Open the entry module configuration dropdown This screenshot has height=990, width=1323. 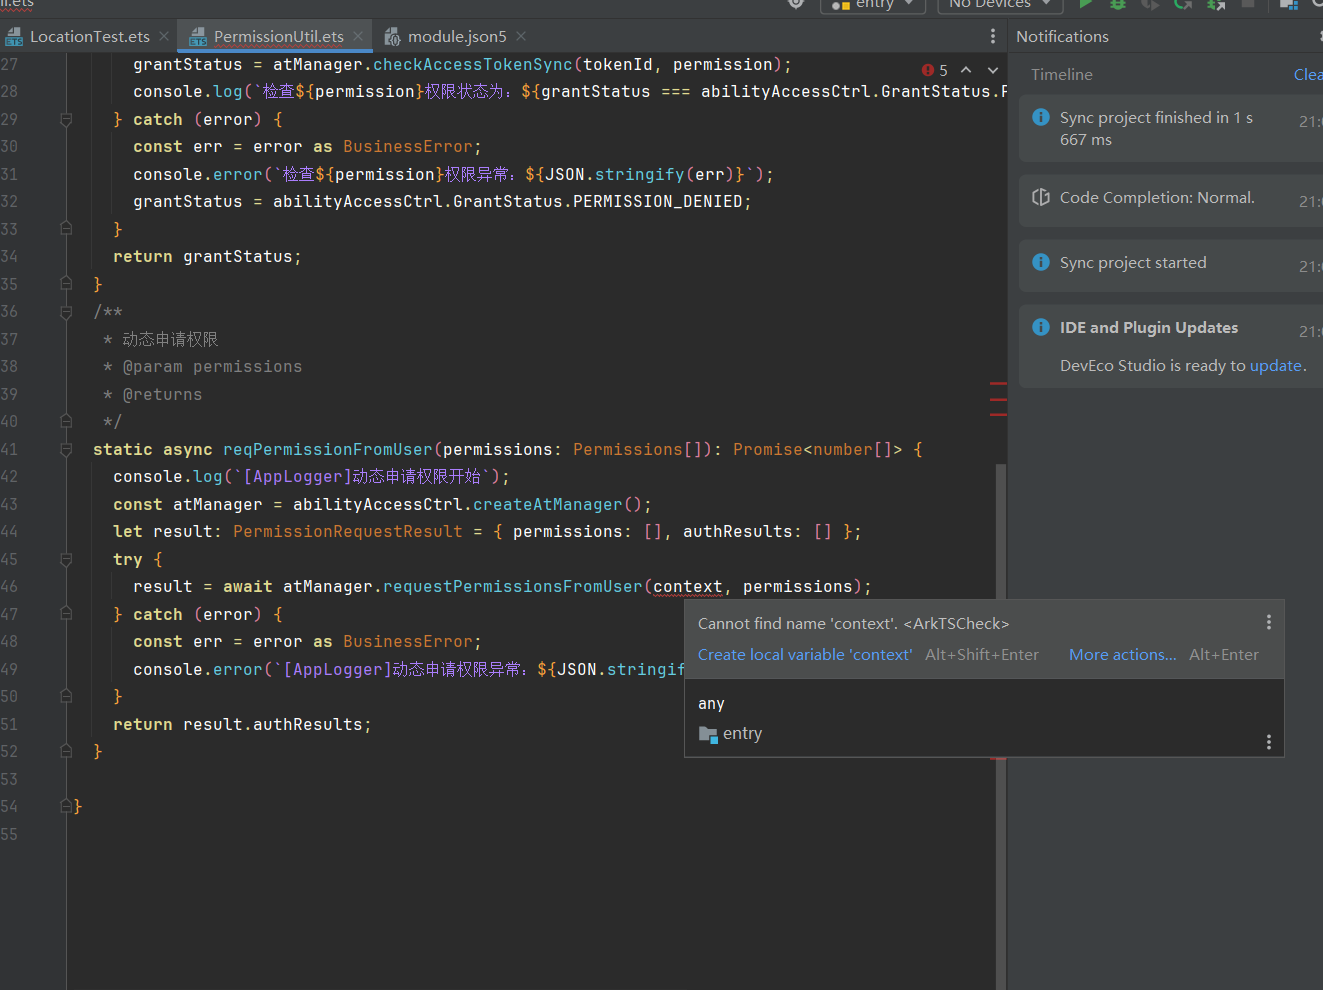pyautogui.click(x=872, y=5)
